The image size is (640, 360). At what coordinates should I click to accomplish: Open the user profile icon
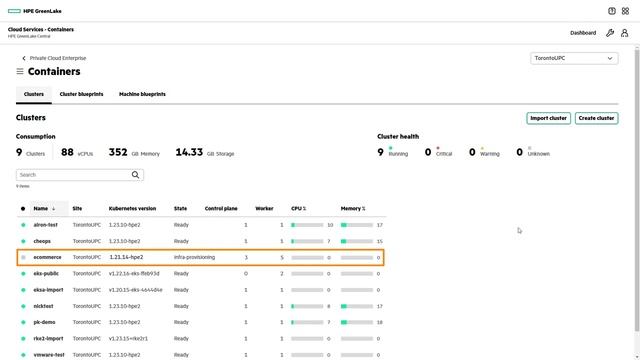624,33
